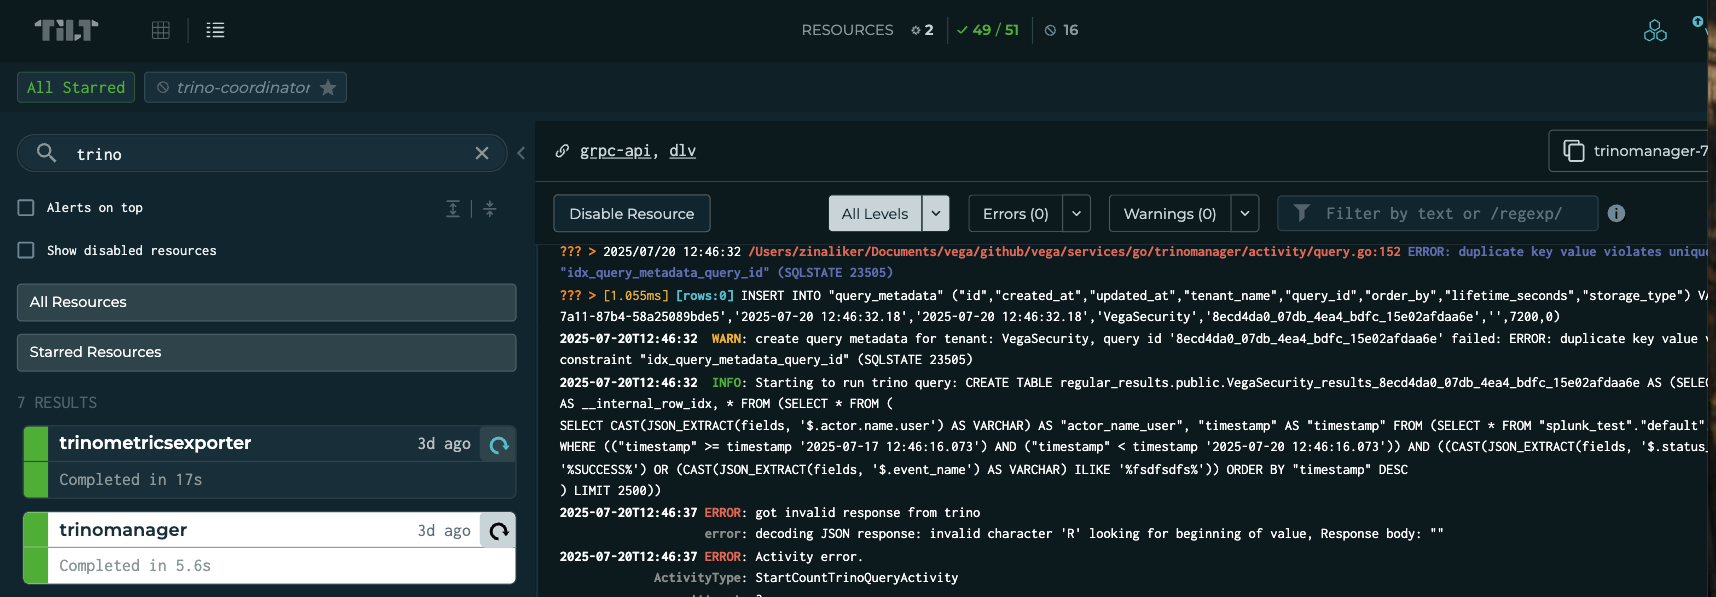Unstar trino-coordinator with the star icon

pyautogui.click(x=328, y=88)
